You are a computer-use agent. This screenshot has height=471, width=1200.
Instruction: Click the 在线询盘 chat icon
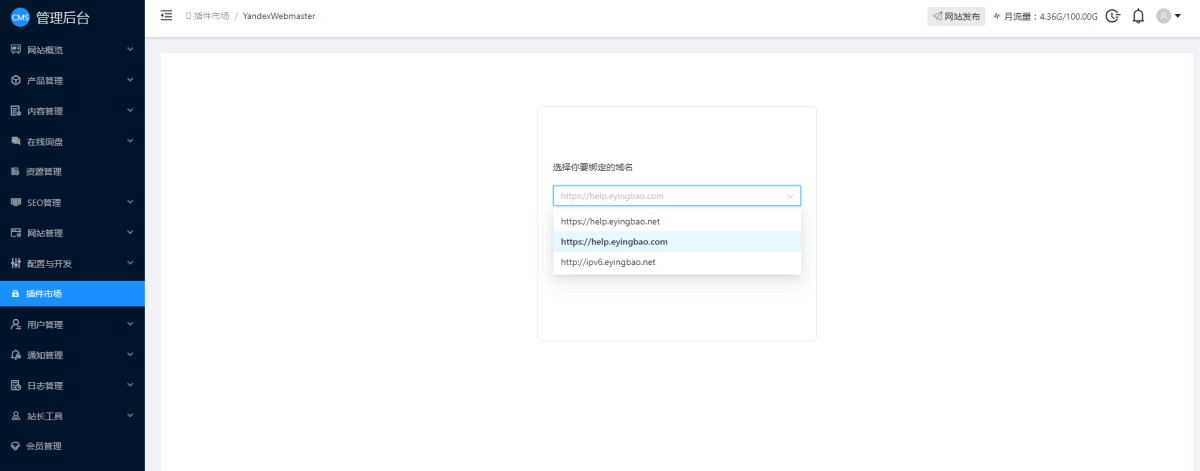point(15,141)
